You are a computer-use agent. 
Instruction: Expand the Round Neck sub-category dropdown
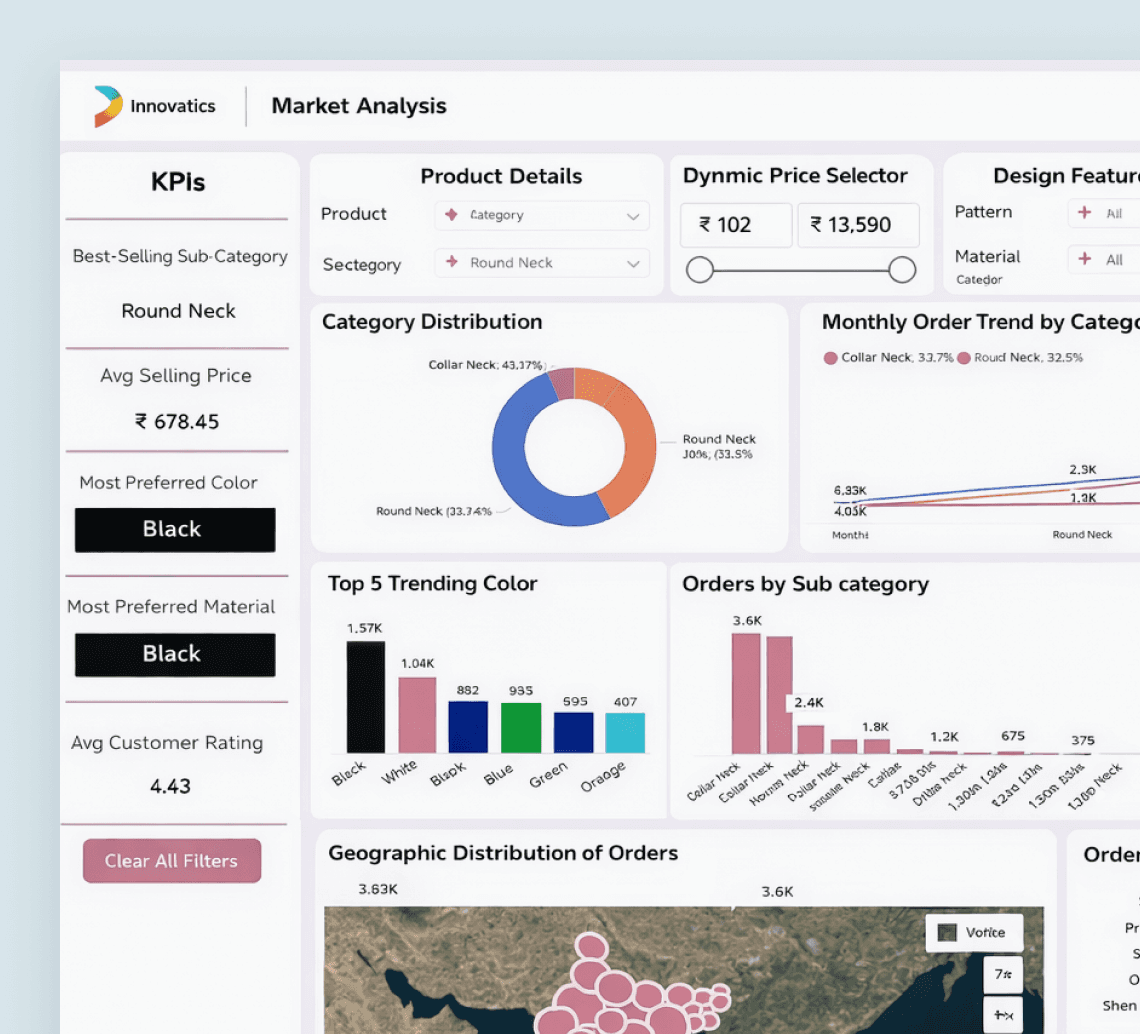[x=542, y=262]
